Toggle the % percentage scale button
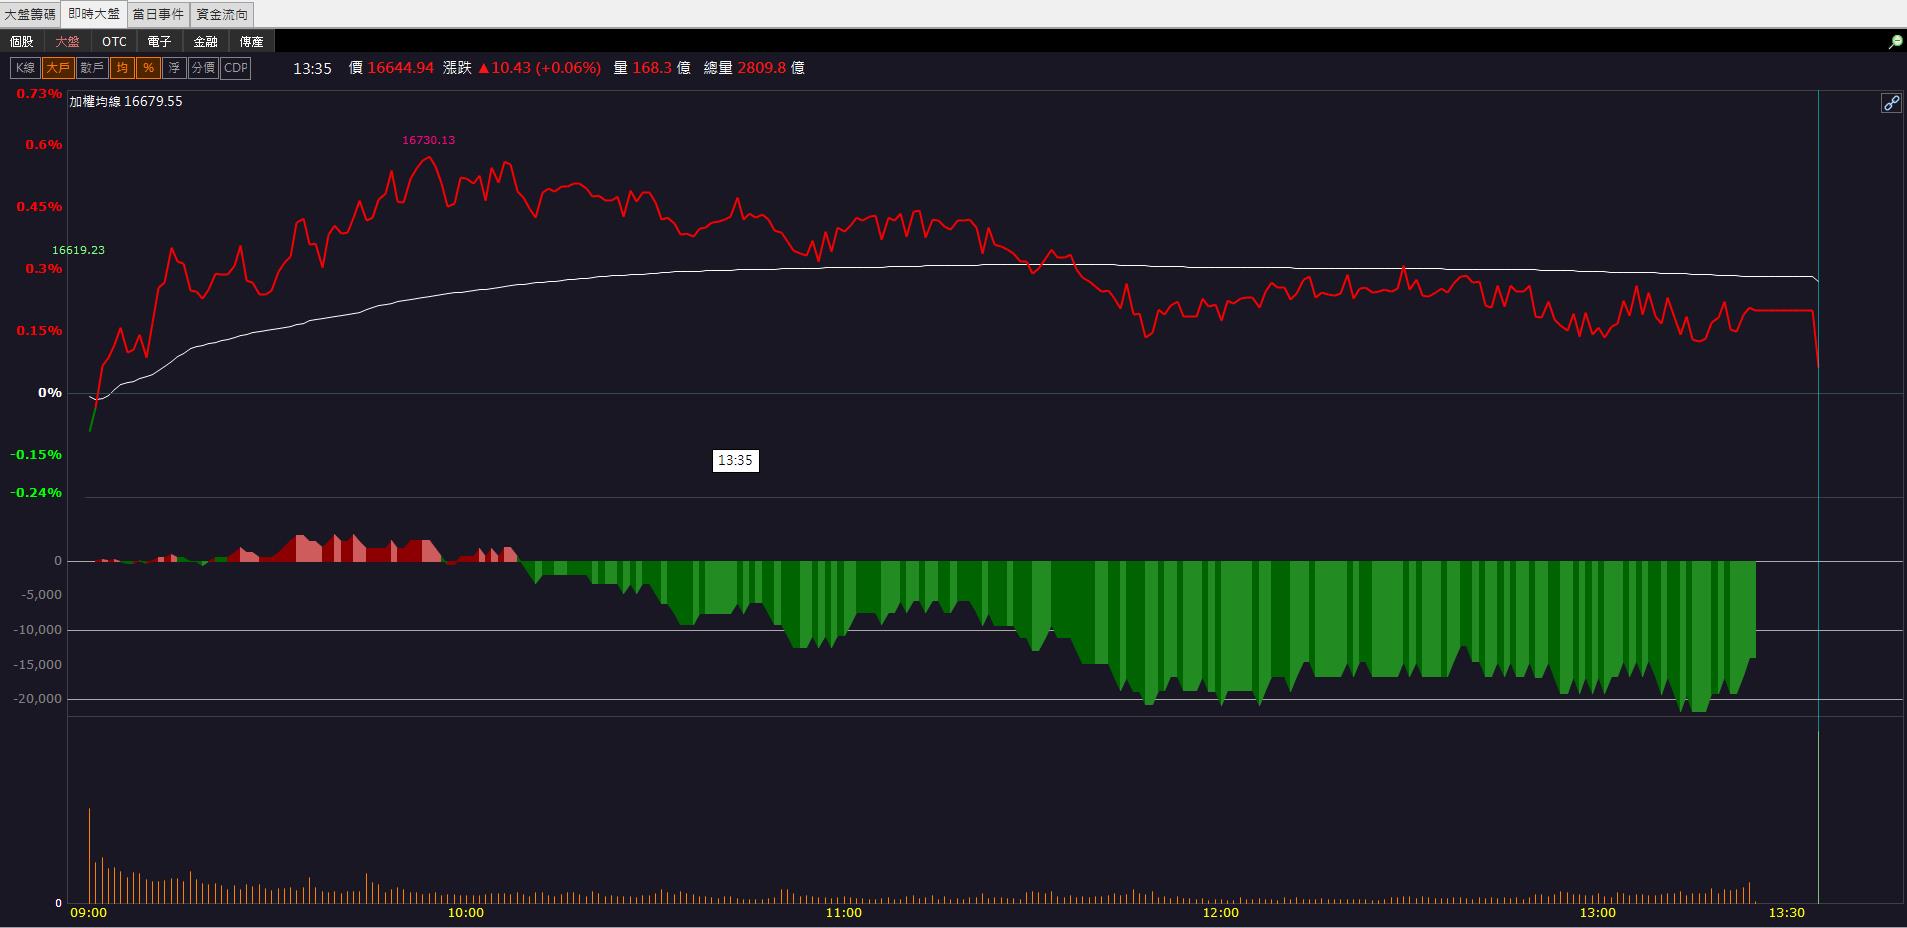1907x928 pixels. tap(148, 68)
